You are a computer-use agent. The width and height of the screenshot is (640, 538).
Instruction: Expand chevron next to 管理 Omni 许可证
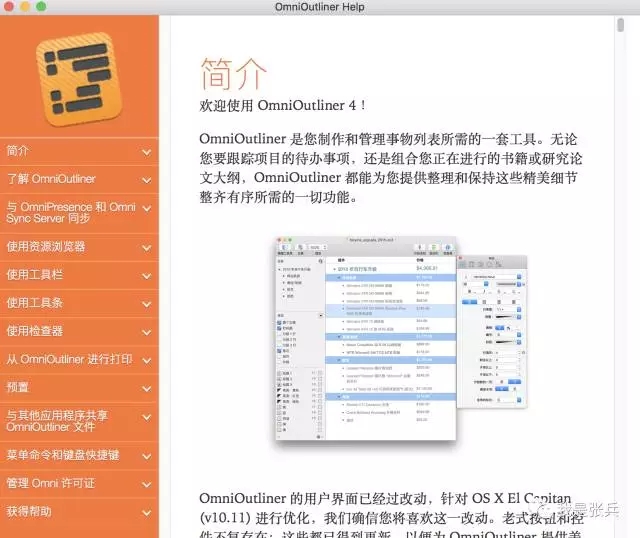point(147,485)
